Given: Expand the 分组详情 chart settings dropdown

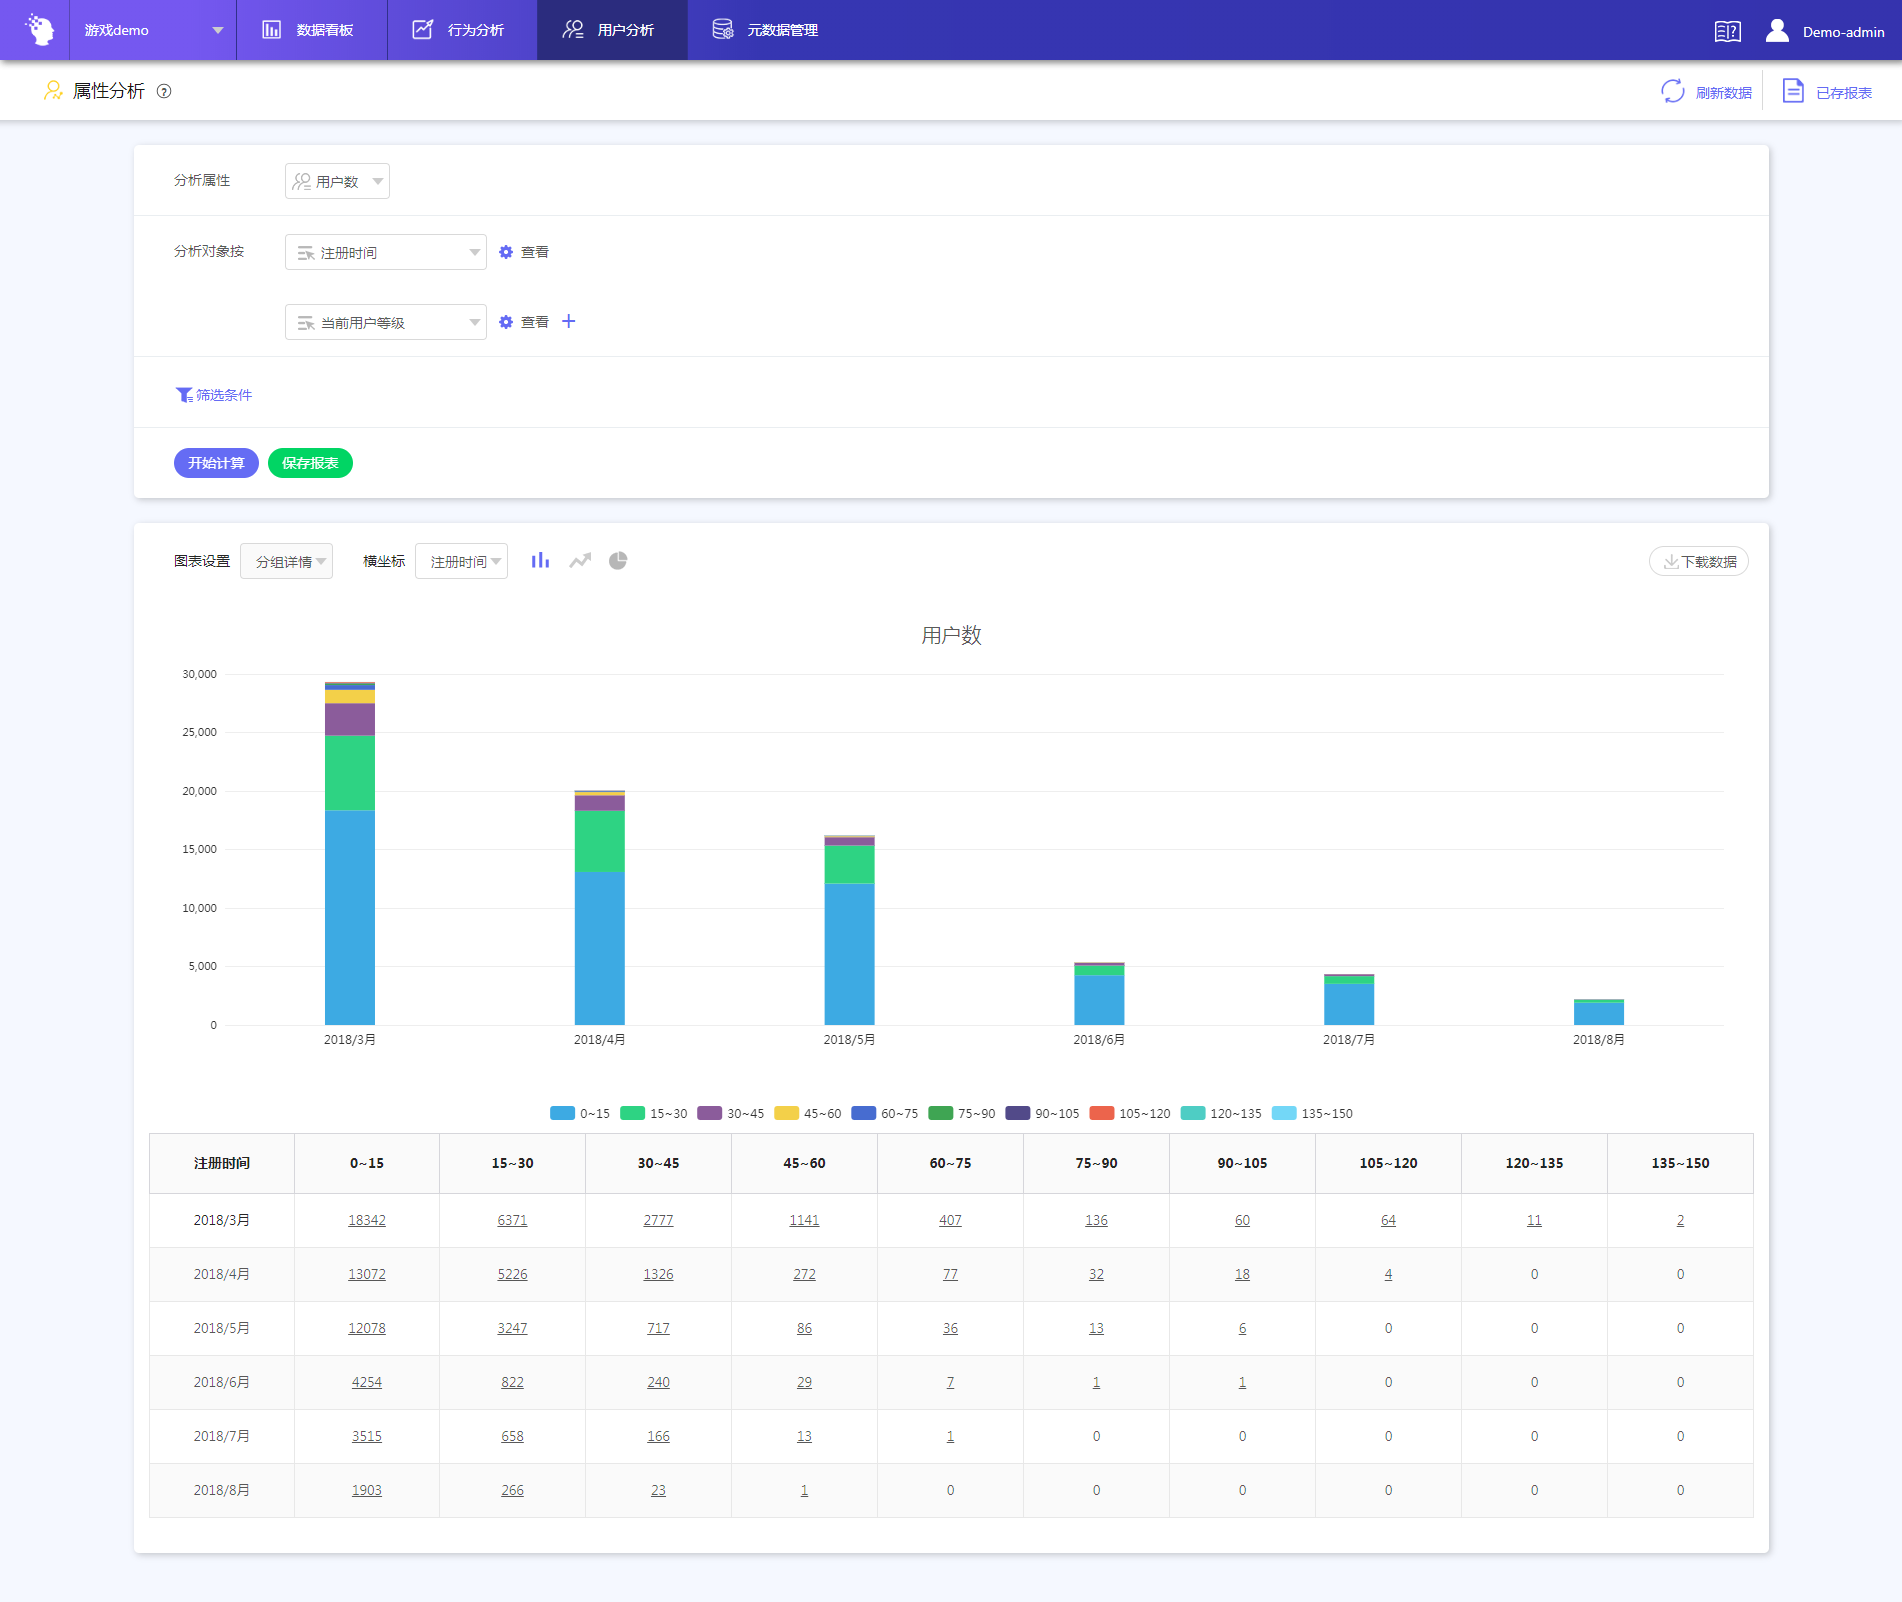Looking at the screenshot, I should (x=287, y=561).
